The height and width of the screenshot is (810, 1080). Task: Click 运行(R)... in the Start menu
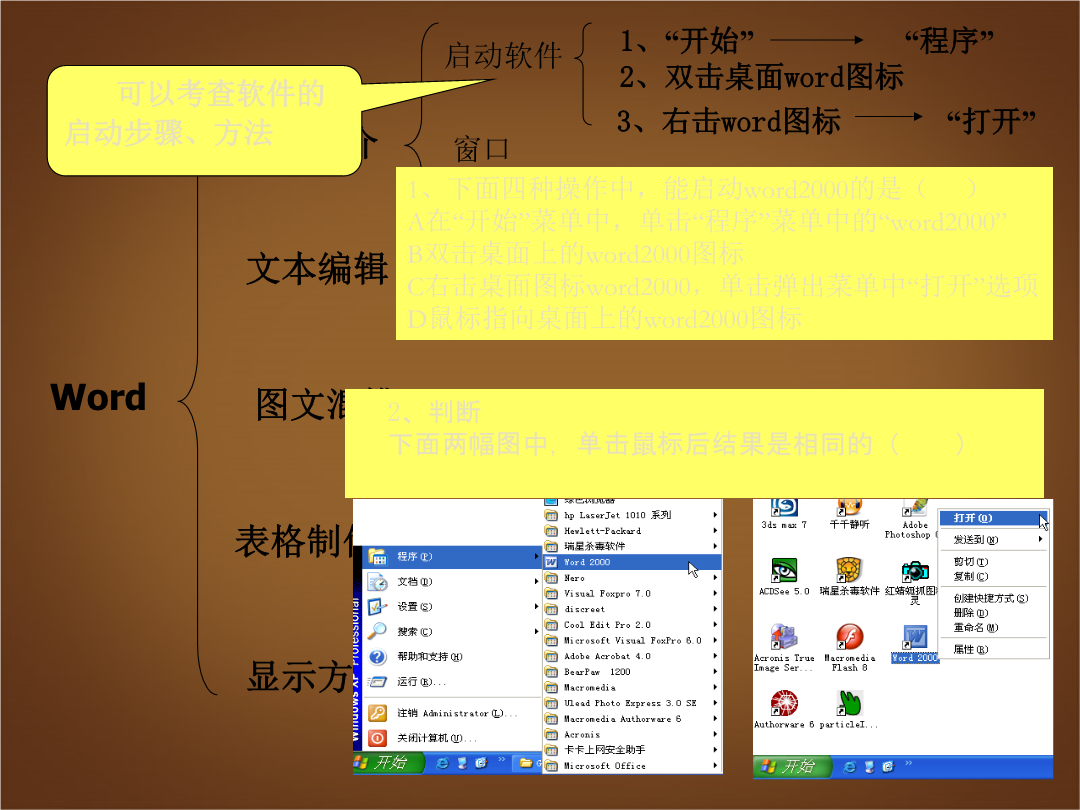453,682
